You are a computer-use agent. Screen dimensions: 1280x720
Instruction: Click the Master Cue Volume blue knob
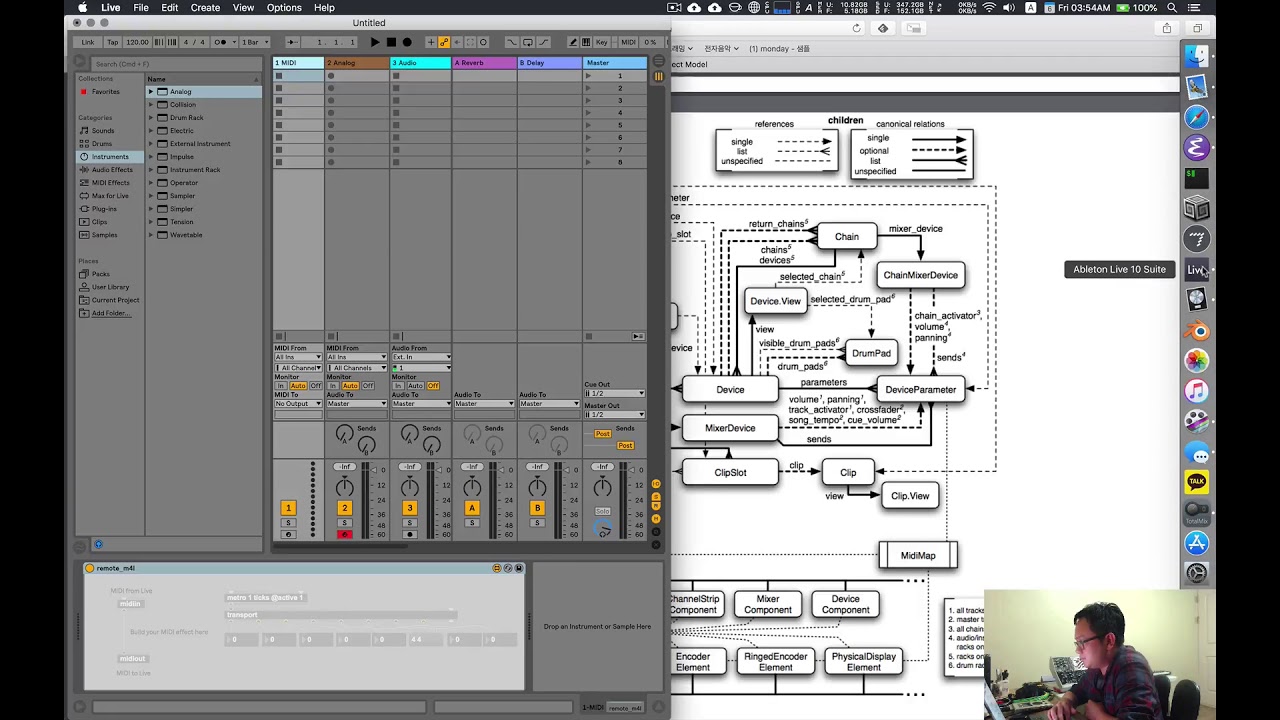(x=603, y=527)
